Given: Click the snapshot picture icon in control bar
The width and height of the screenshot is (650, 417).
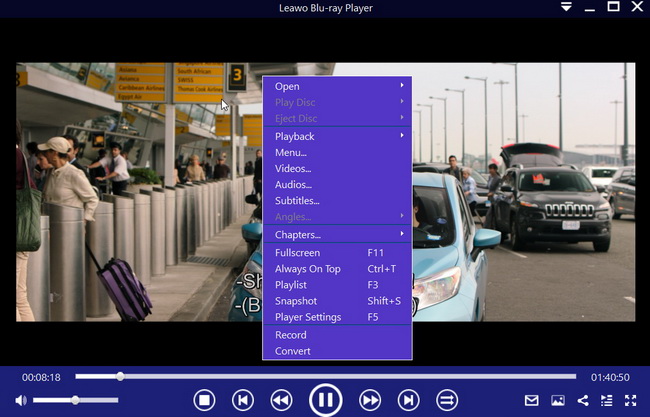Looking at the screenshot, I should (557, 400).
